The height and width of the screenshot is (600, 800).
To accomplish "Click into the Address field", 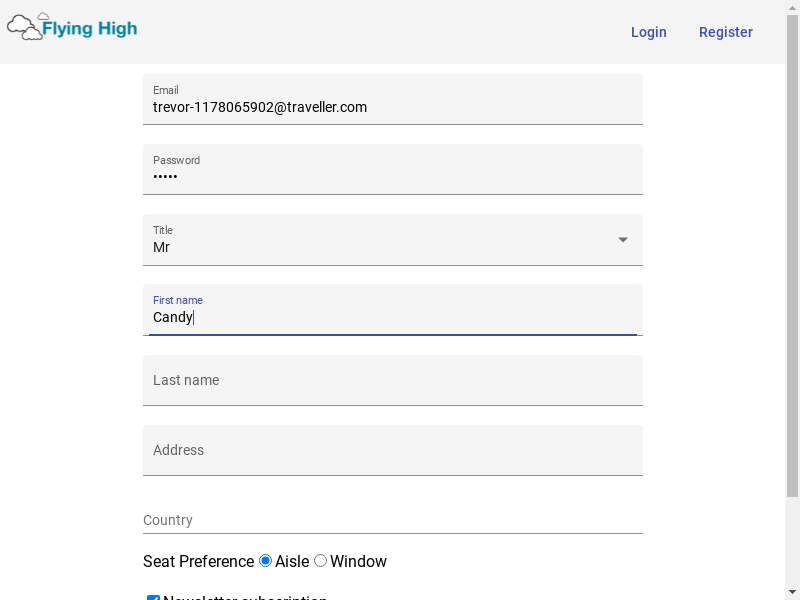I will [x=392, y=450].
